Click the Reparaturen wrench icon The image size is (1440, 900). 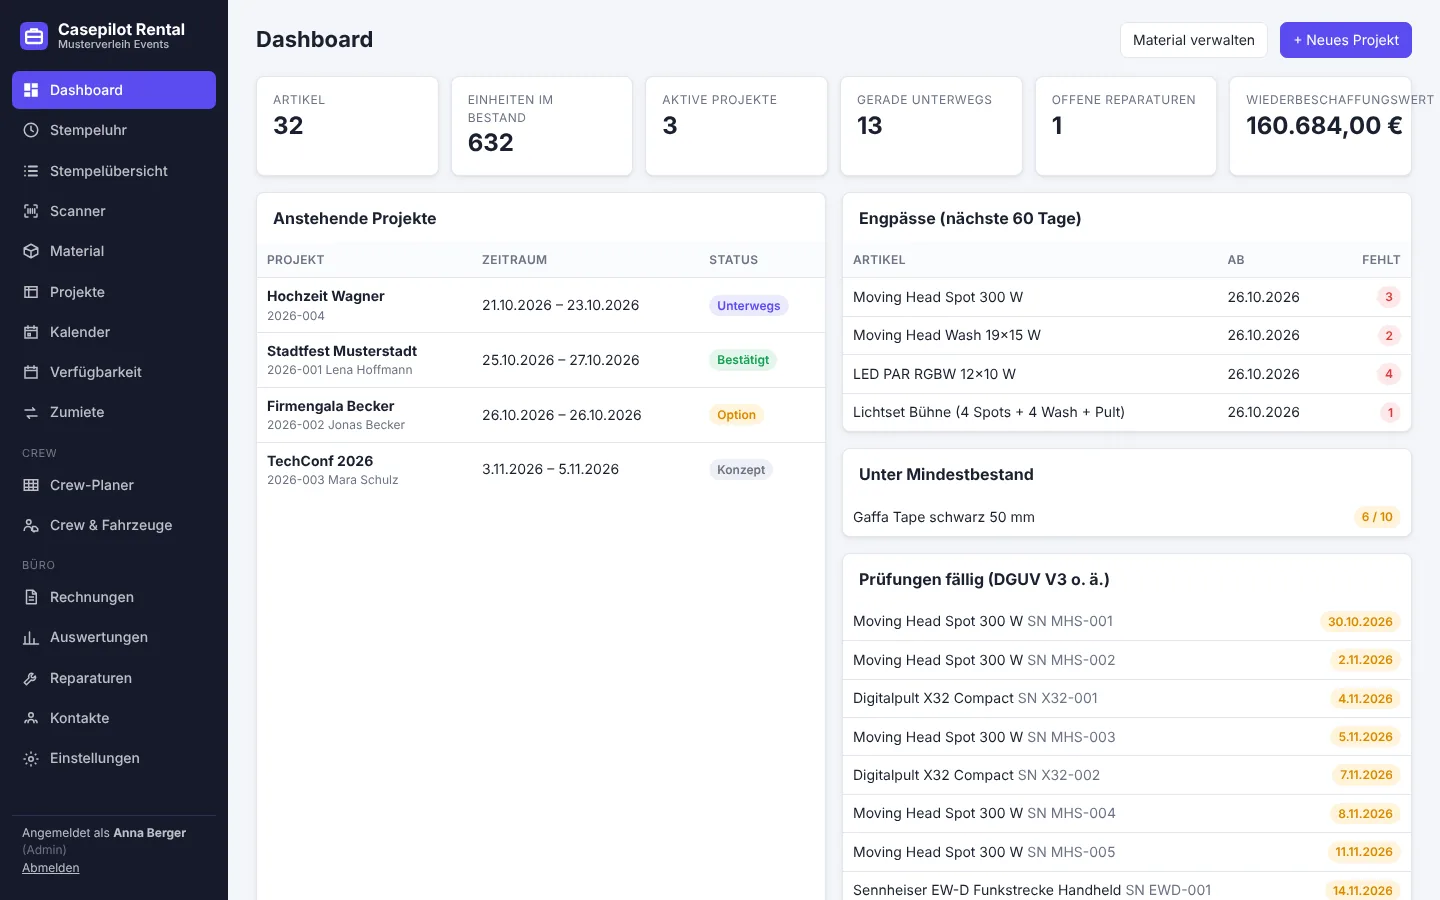[31, 678]
